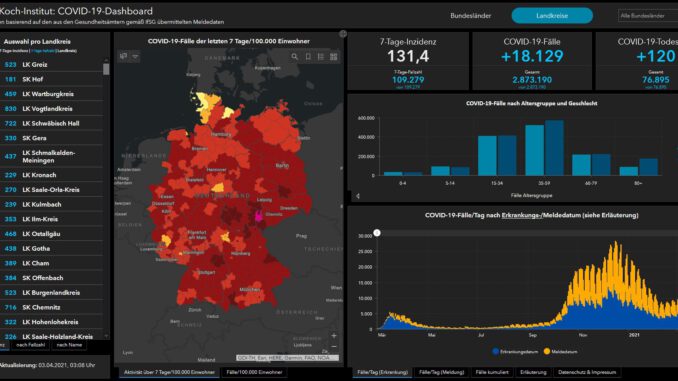Go back with the age chart arrow
Screen dimensions: 678x381
click(x=358, y=196)
